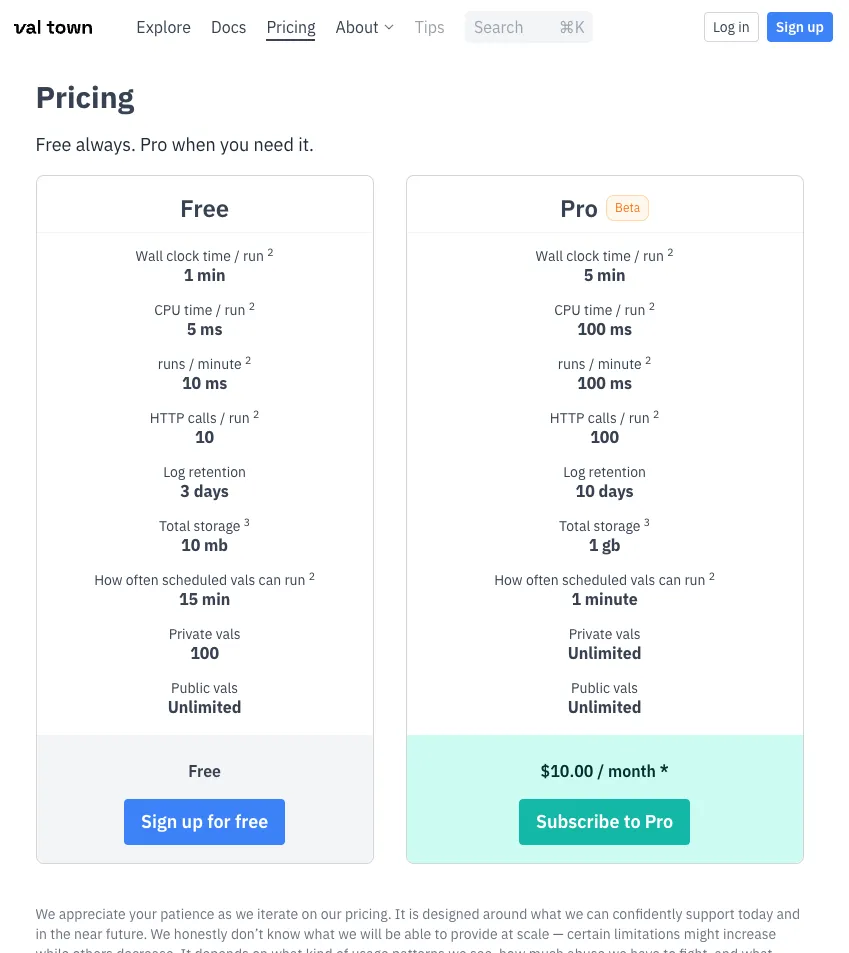Click the Sign up button in header
Image resolution: width=849 pixels, height=953 pixels.
[799, 27]
